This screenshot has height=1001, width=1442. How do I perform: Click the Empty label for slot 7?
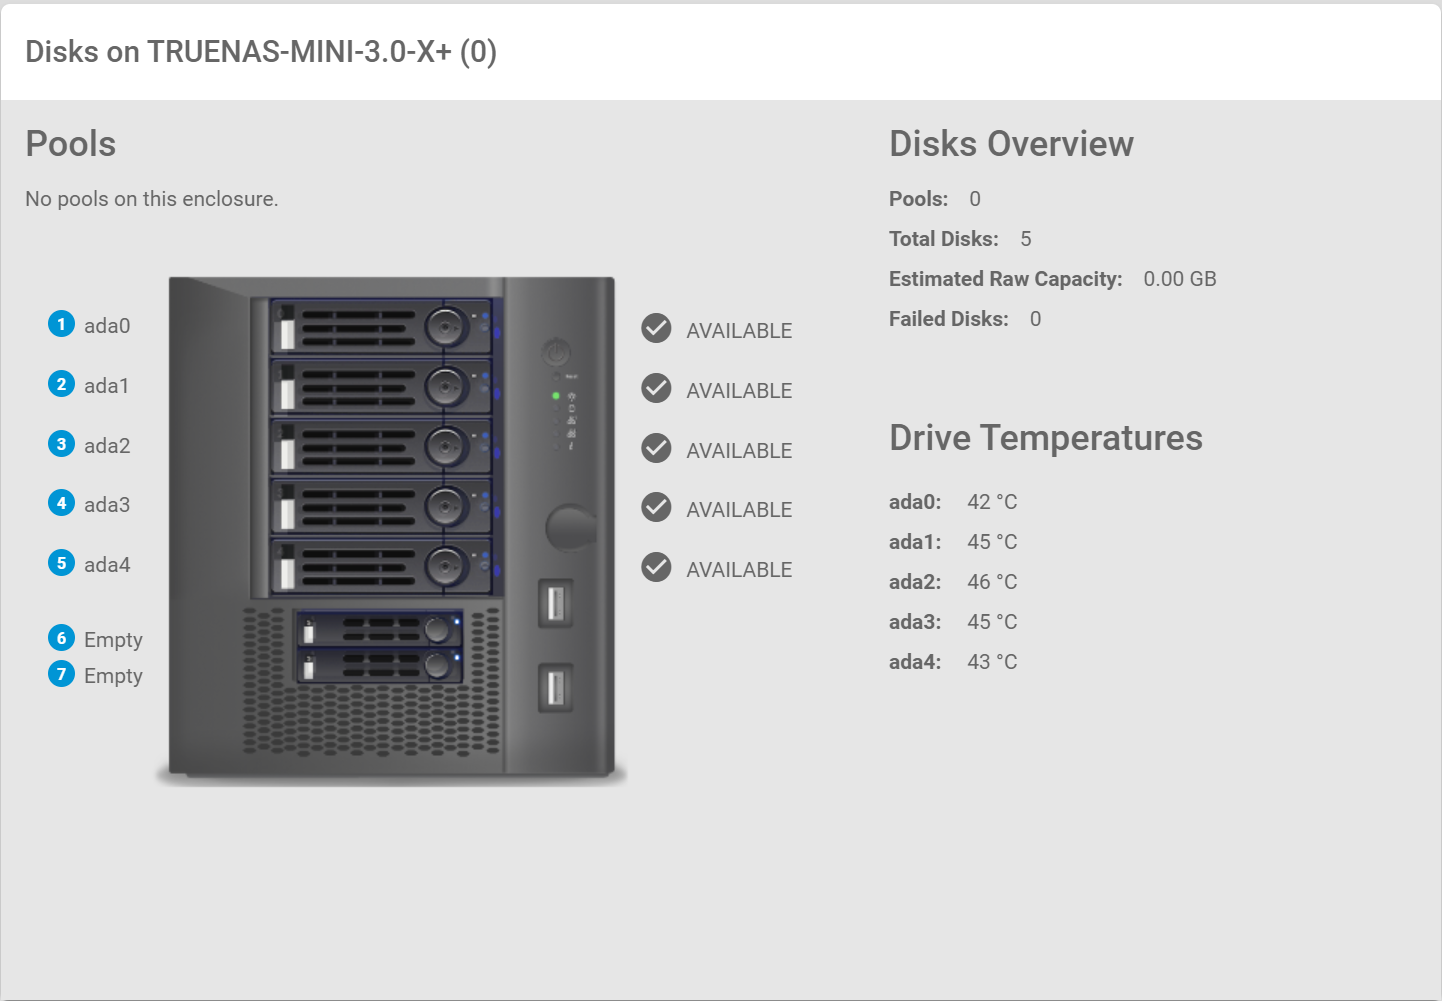coord(113,676)
